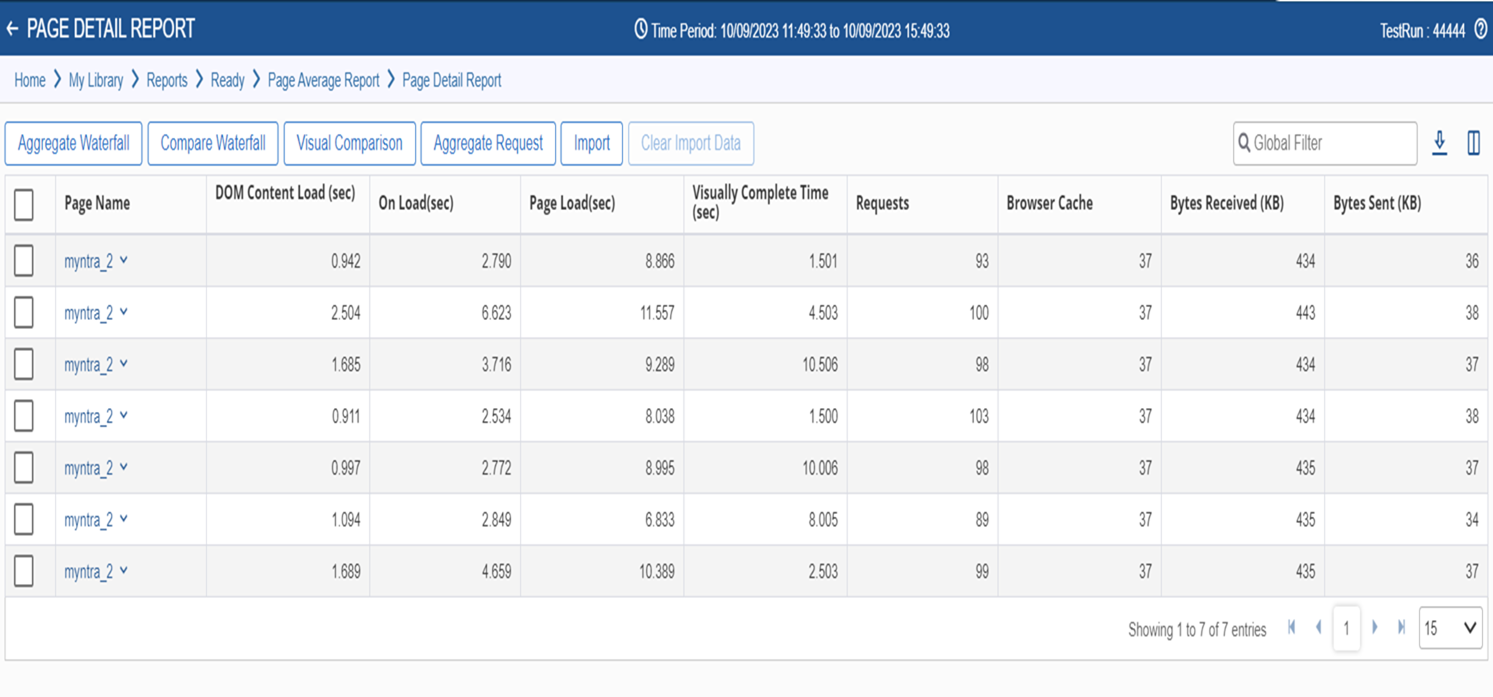Select the checkbox for row with 103 requests
Image resolution: width=1493 pixels, height=697 pixels.
click(24, 416)
